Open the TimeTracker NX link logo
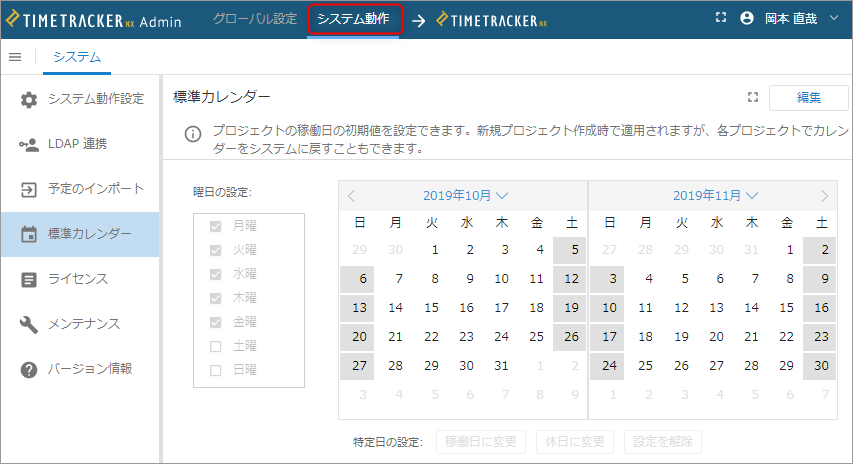 click(491, 20)
